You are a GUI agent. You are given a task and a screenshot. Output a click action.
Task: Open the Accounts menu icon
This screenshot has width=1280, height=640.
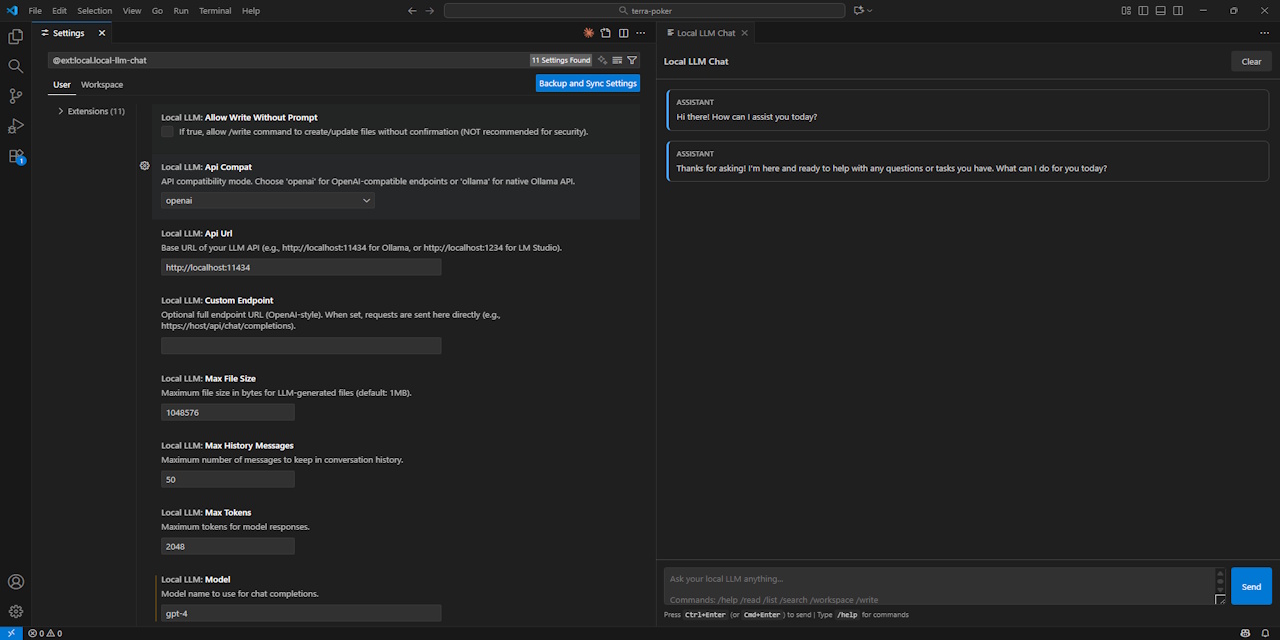click(x=15, y=582)
